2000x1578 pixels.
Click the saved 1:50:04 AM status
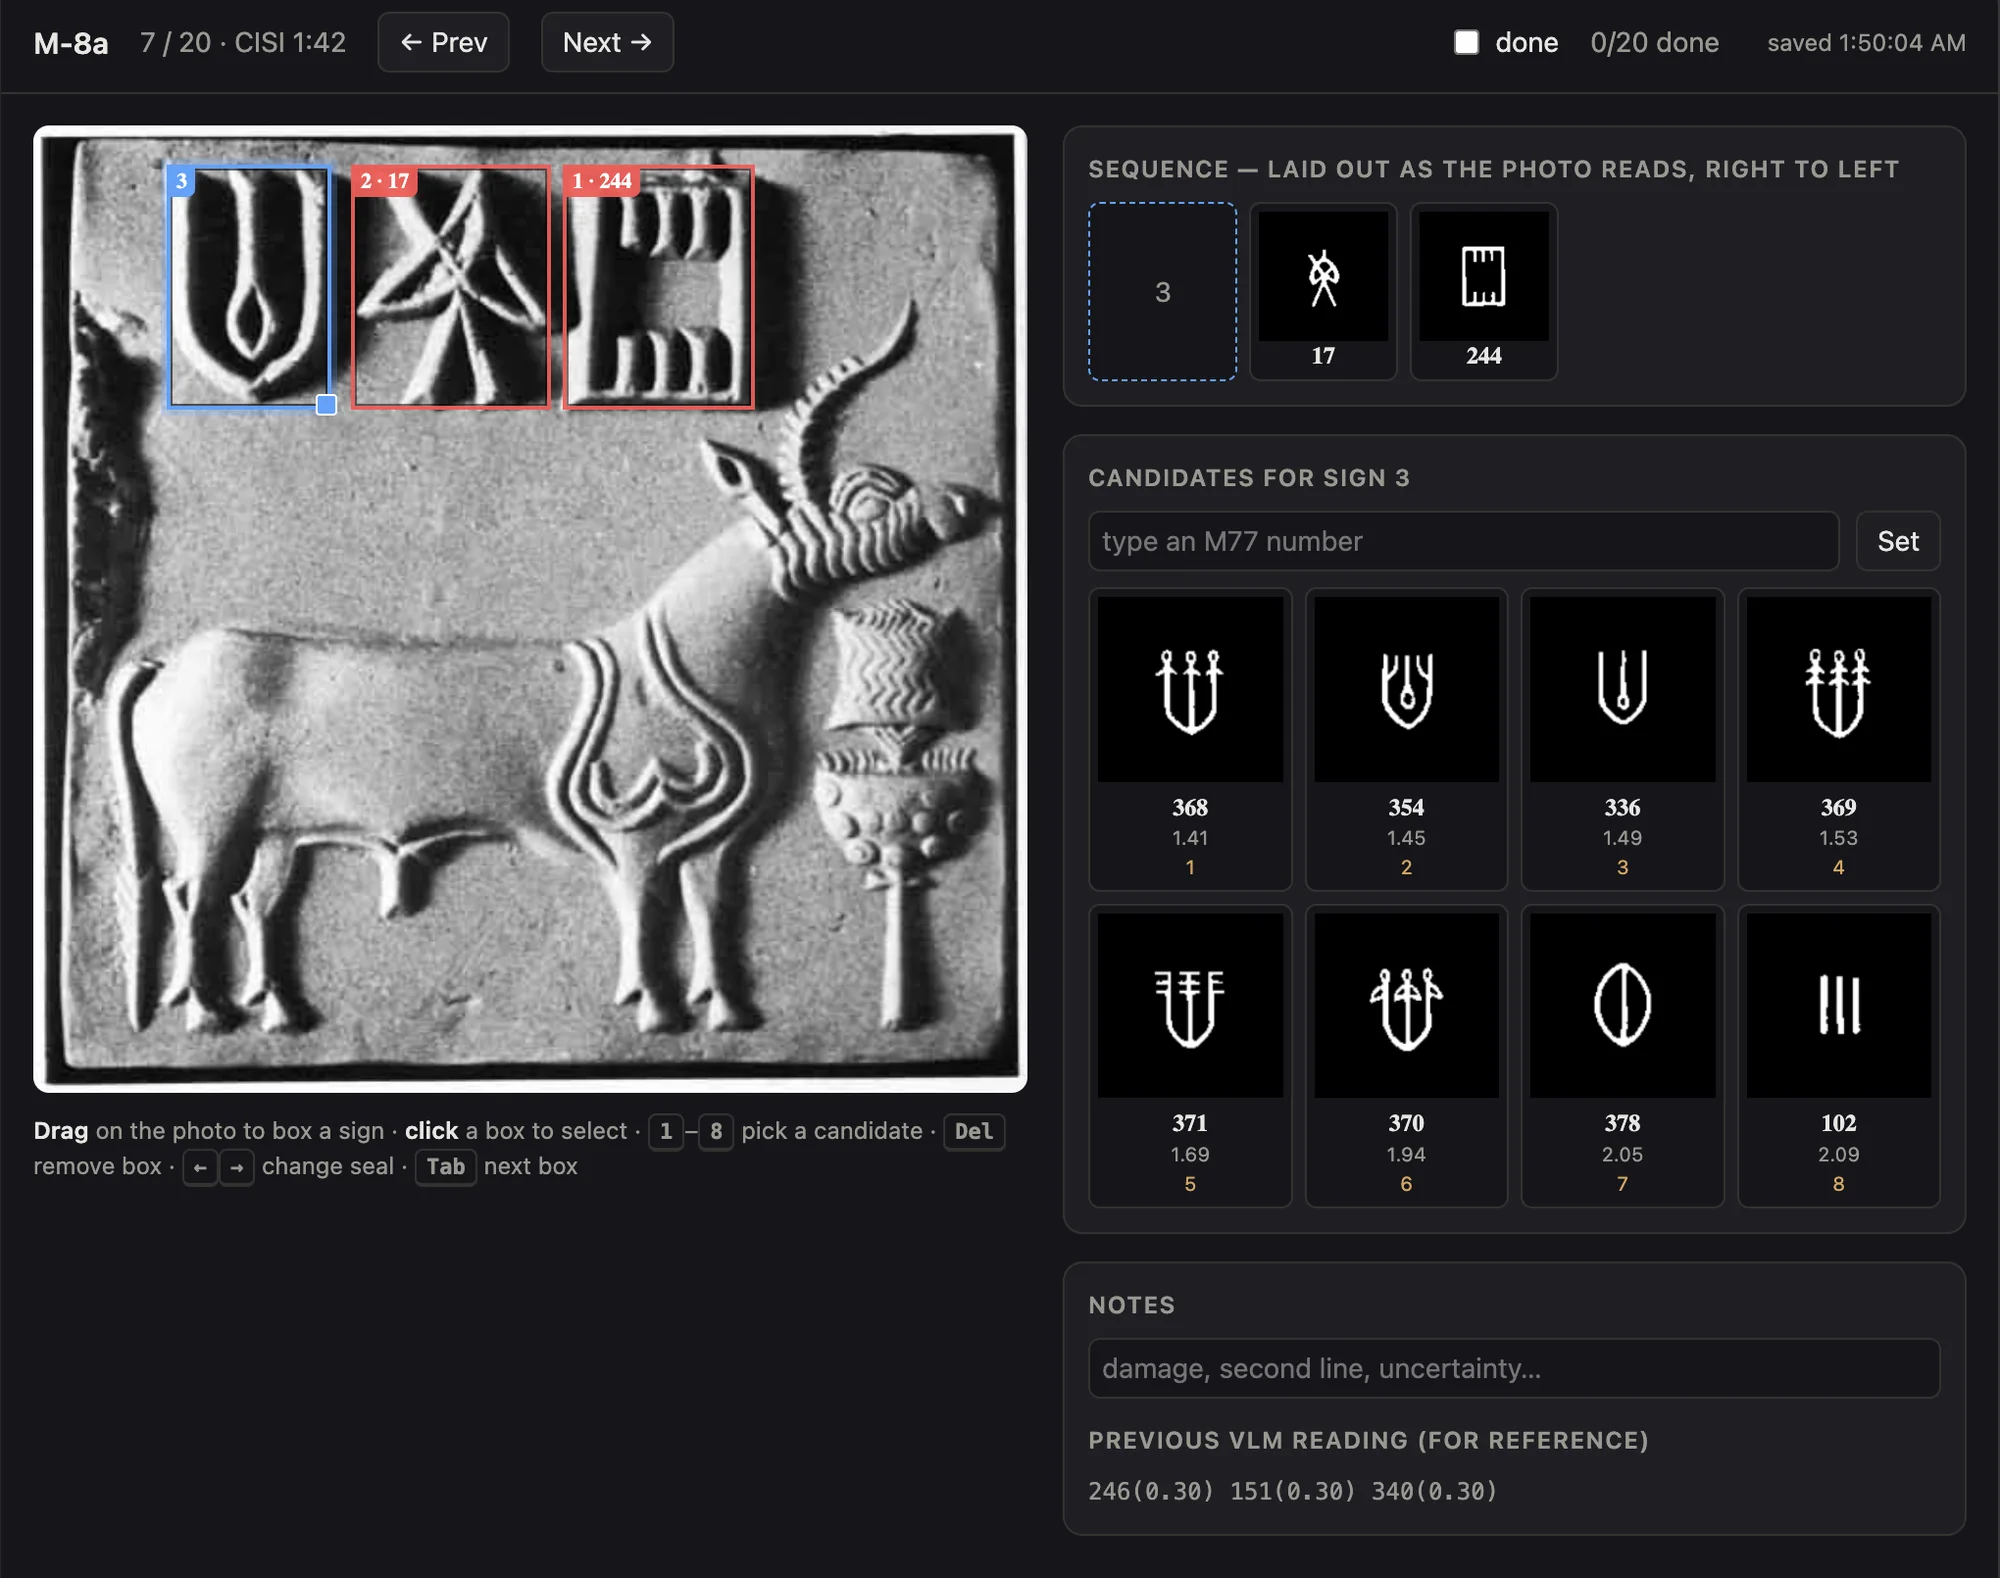(1866, 43)
